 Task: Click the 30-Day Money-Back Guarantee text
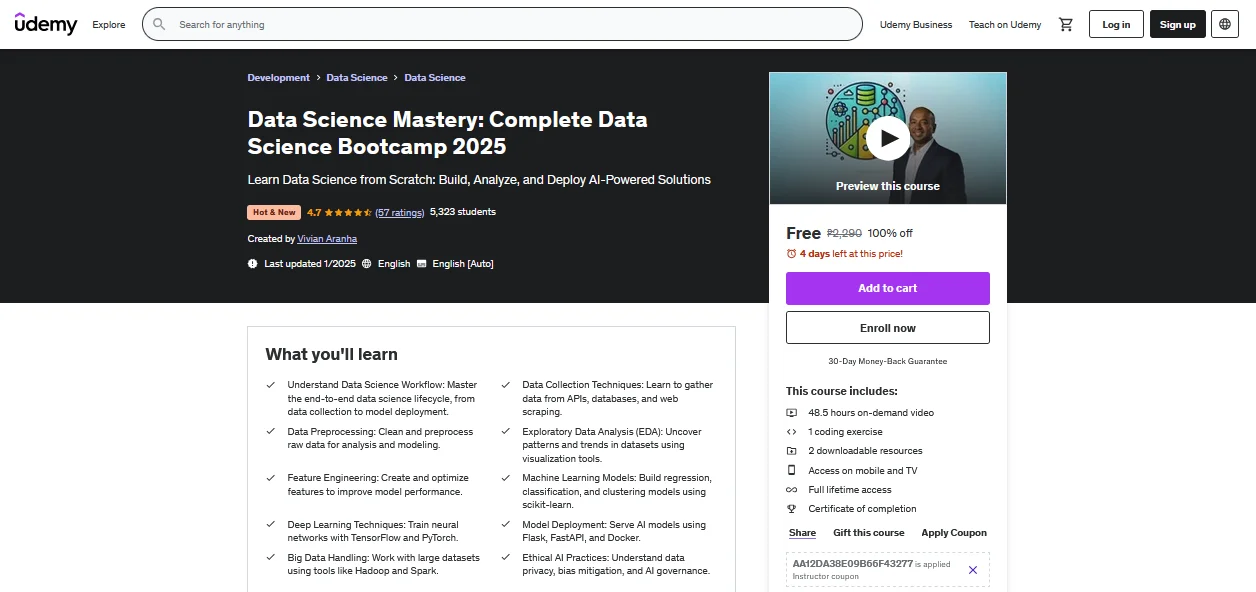click(x=888, y=361)
